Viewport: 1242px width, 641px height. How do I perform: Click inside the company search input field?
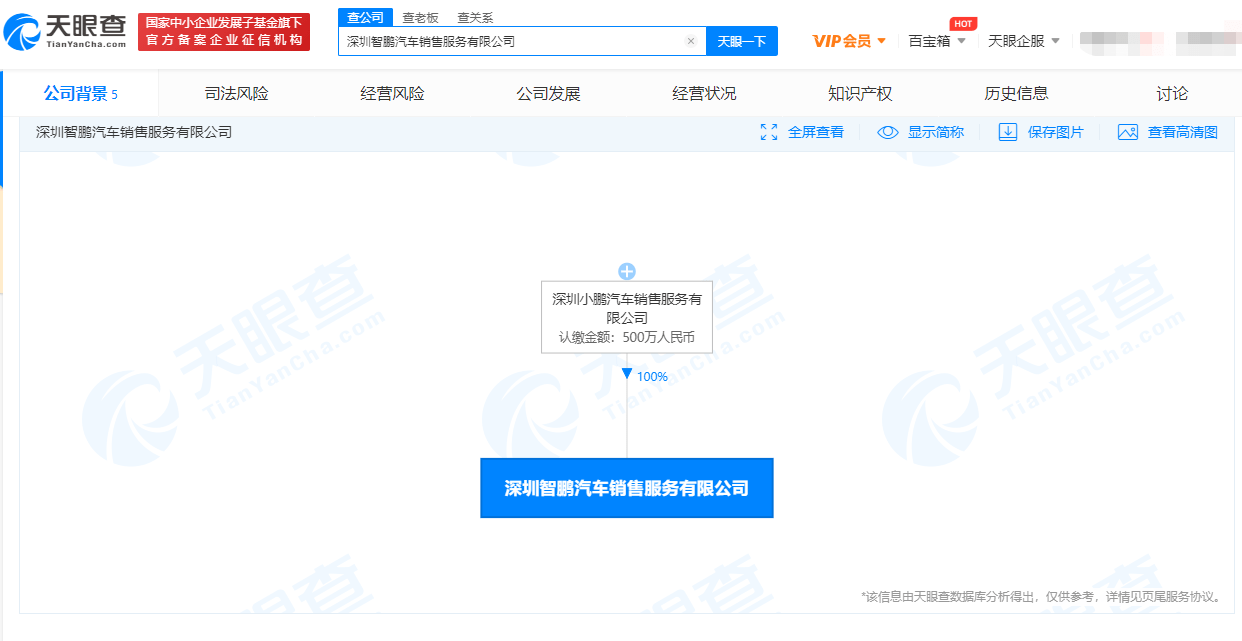point(500,40)
